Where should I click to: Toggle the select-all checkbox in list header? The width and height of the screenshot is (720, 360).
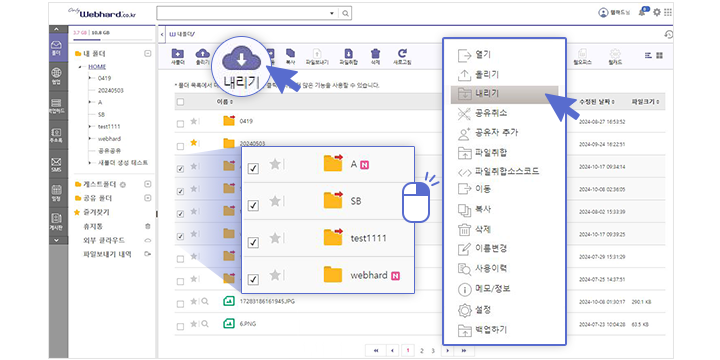(180, 102)
